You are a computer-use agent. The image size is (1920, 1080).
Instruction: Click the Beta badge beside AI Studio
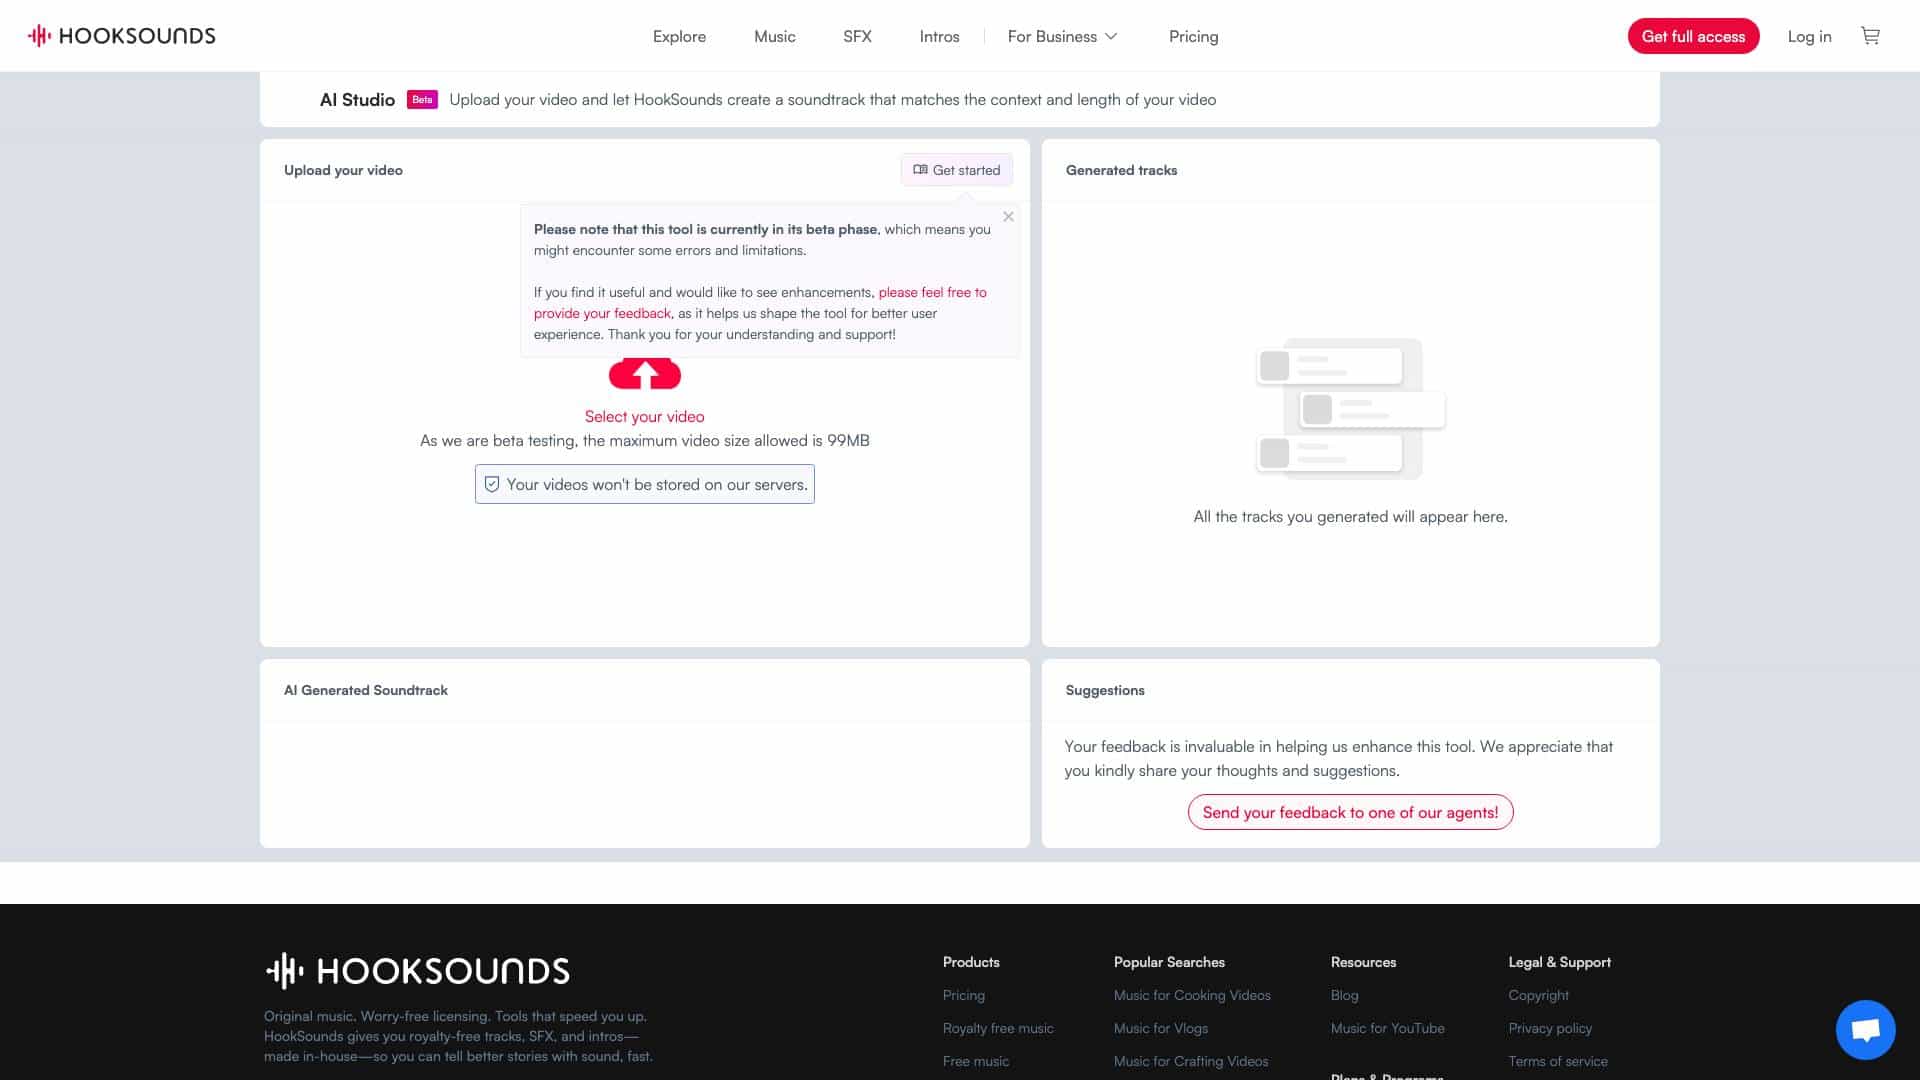point(422,100)
